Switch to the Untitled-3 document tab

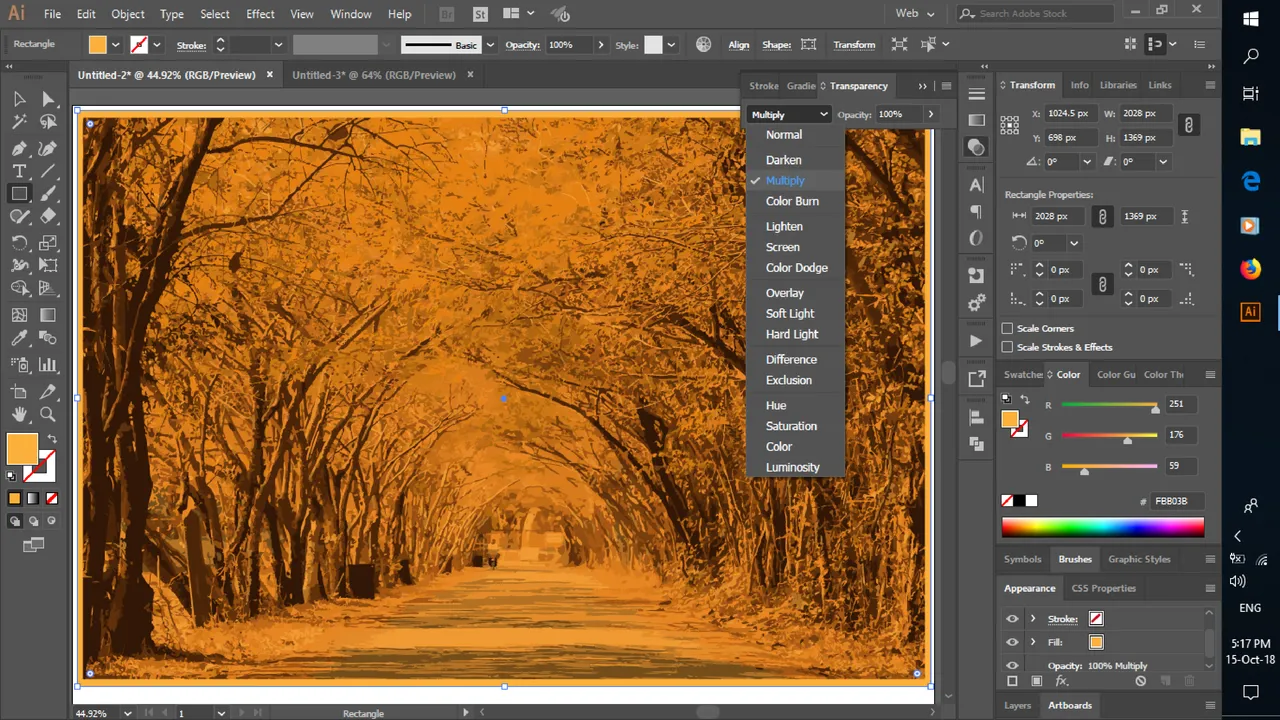click(374, 75)
